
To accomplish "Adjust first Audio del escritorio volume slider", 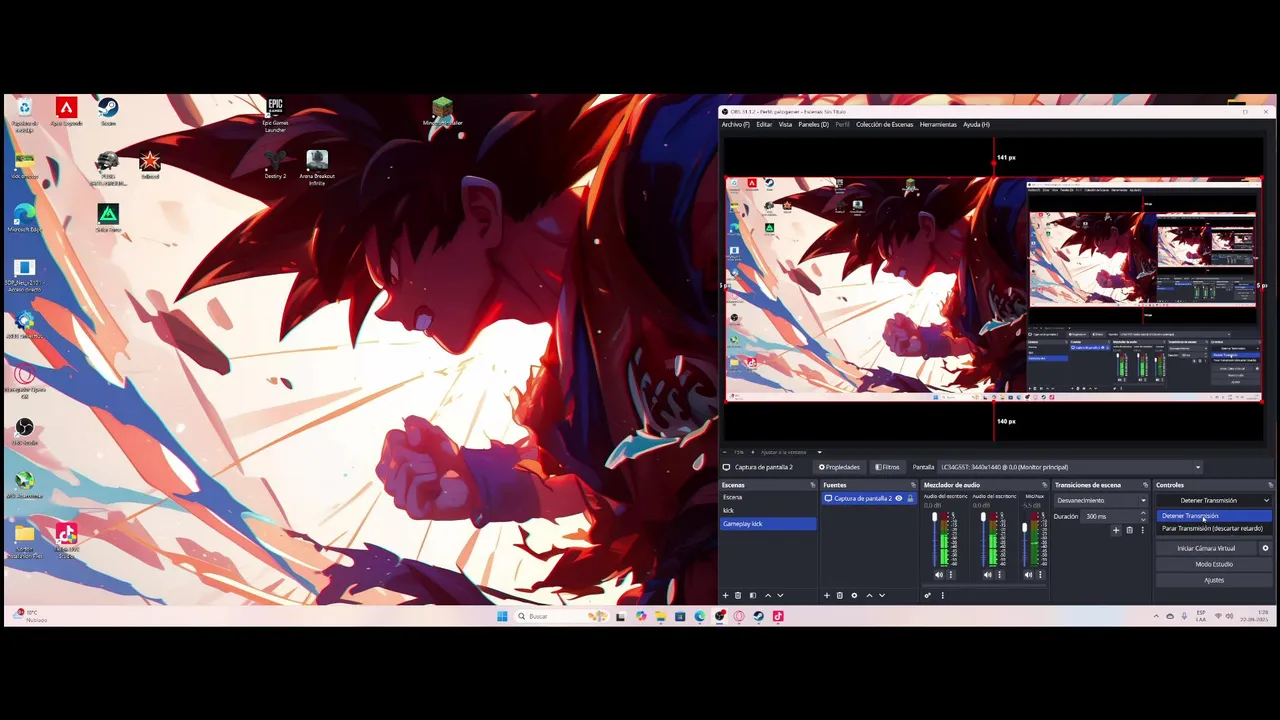I will tap(935, 538).
